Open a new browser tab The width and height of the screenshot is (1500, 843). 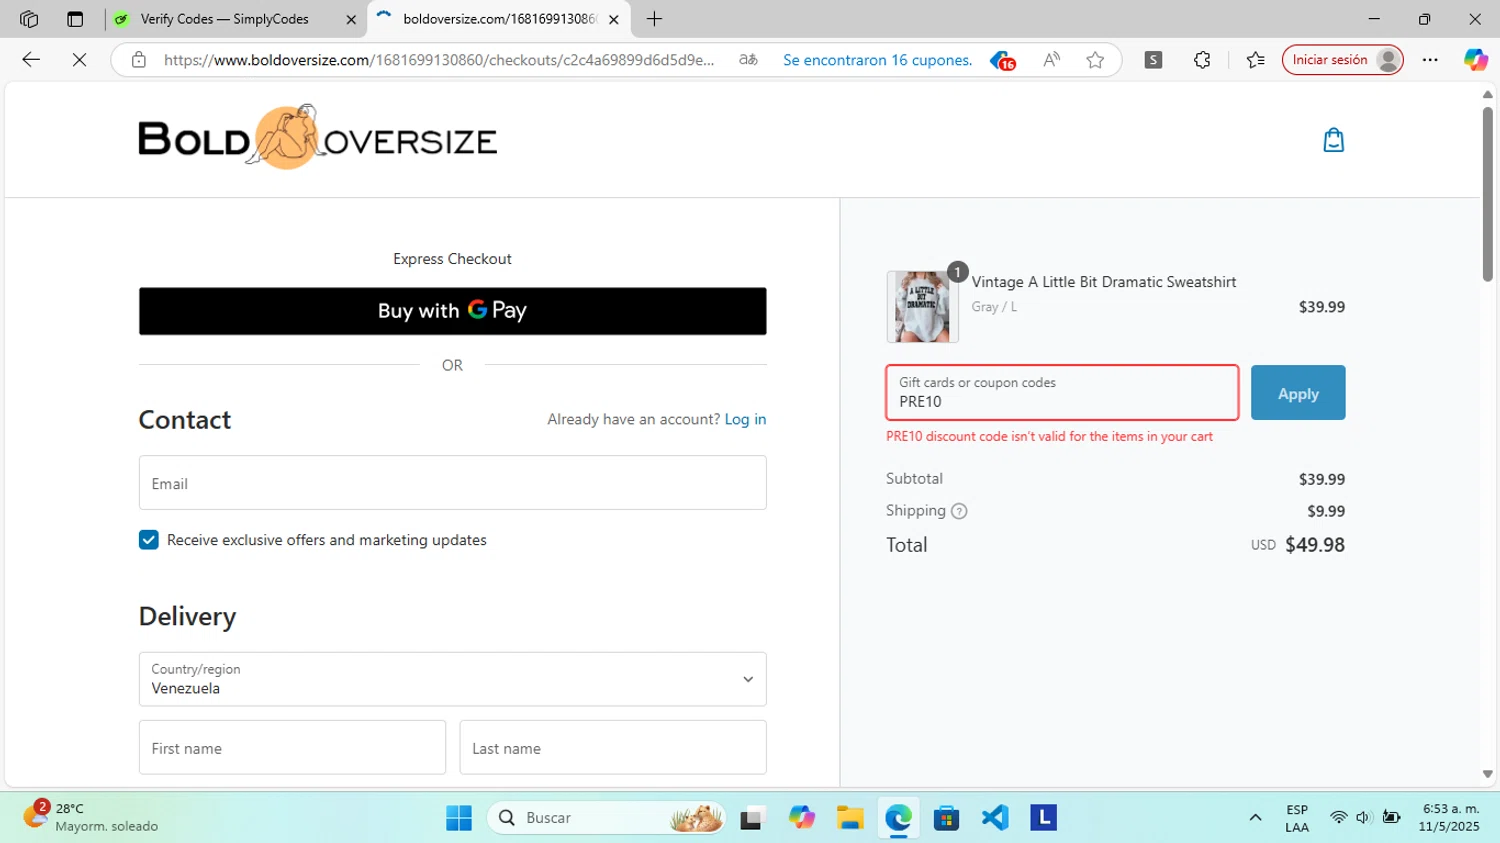(x=654, y=19)
